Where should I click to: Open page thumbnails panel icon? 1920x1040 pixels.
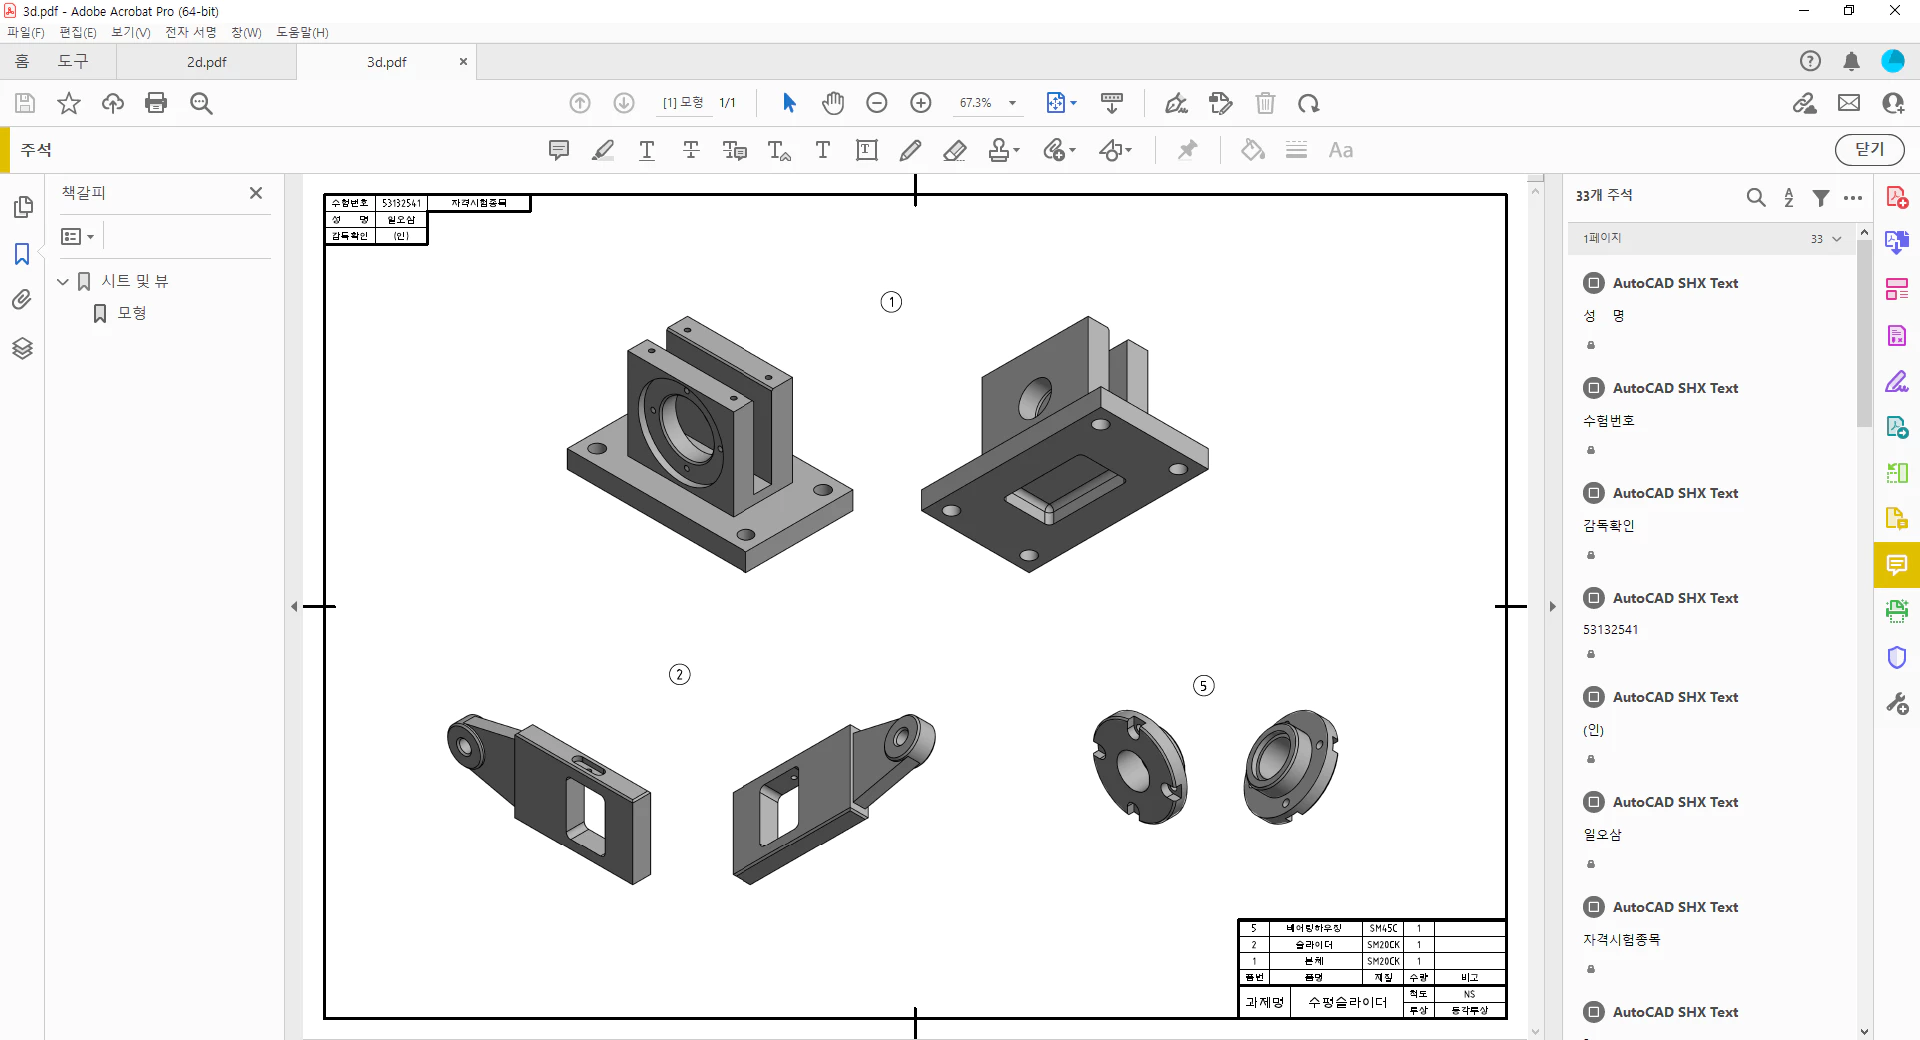pos(22,207)
